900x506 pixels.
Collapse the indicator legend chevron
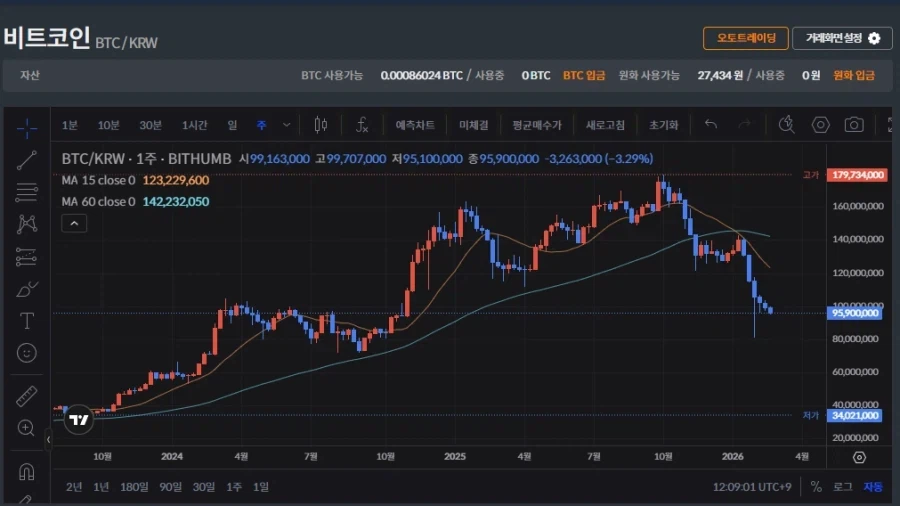point(74,223)
